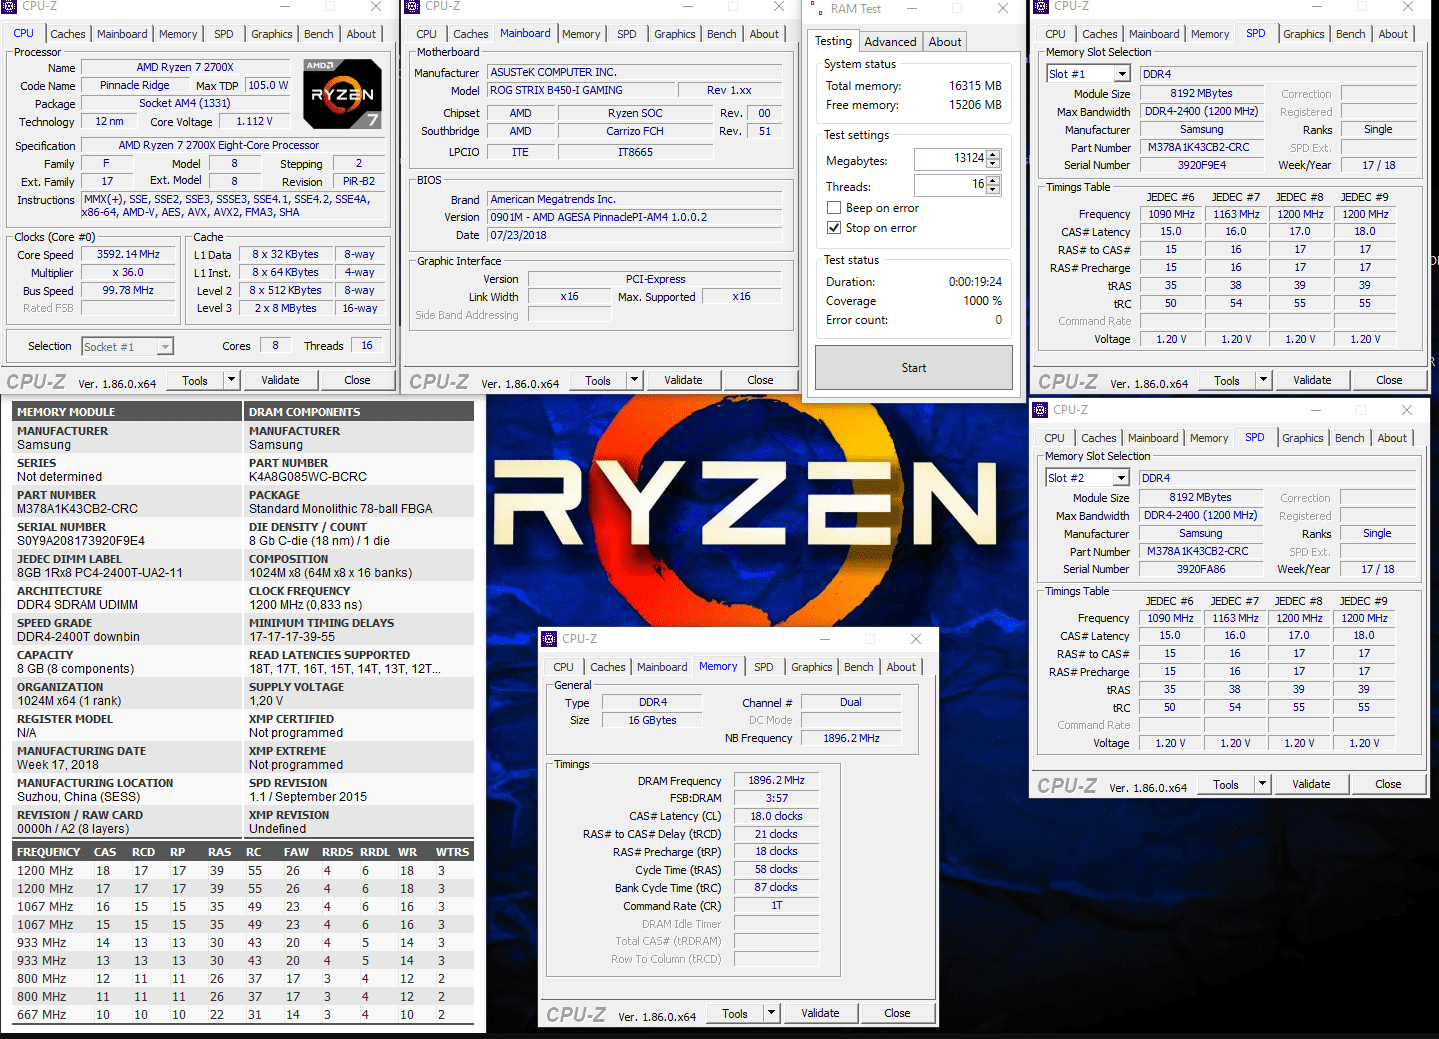Click the CPU-Z title icon of Slot #1 SPD window
Viewport: 1439px width, 1039px height.
[1041, 6]
